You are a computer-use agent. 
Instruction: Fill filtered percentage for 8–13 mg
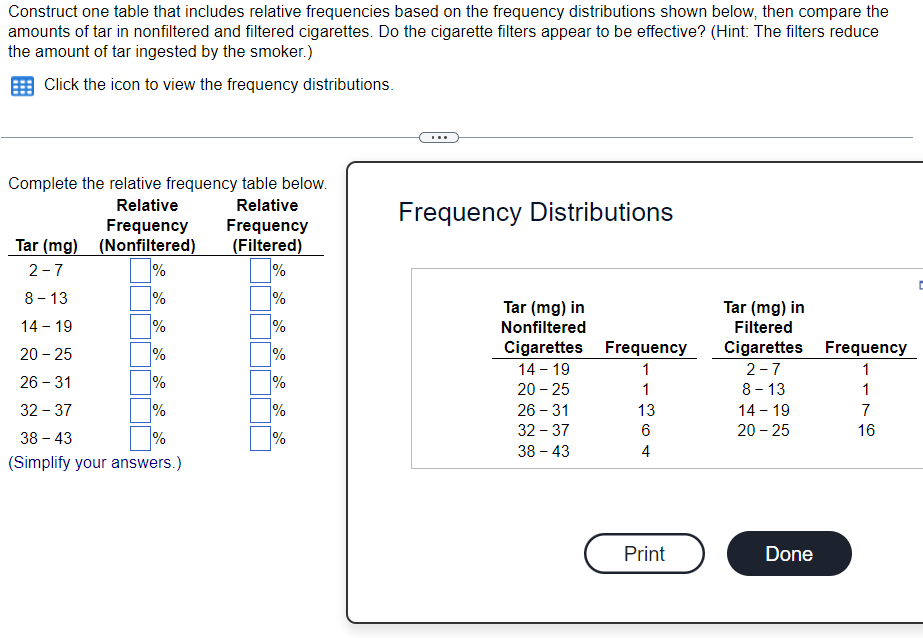(260, 298)
